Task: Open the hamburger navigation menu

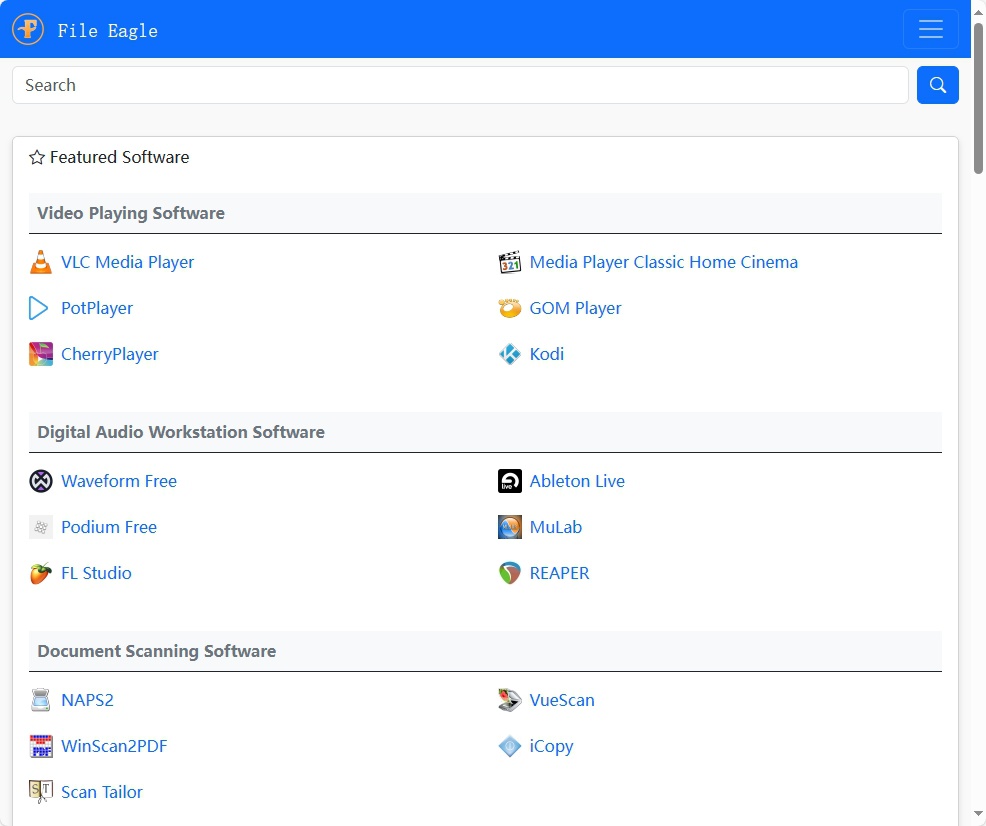Action: pyautogui.click(x=930, y=29)
